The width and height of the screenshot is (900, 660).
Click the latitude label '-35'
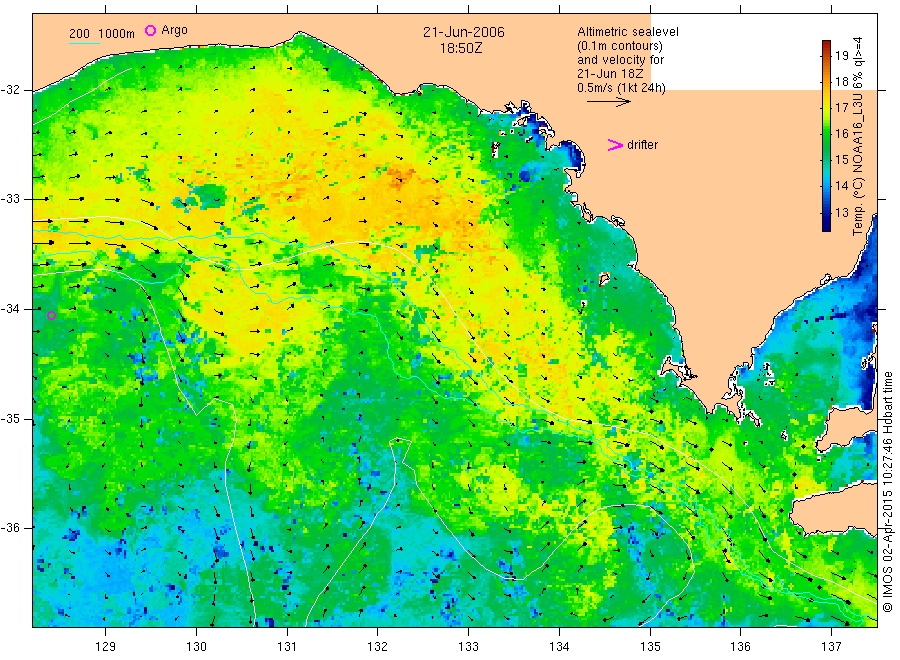(x=10, y=419)
